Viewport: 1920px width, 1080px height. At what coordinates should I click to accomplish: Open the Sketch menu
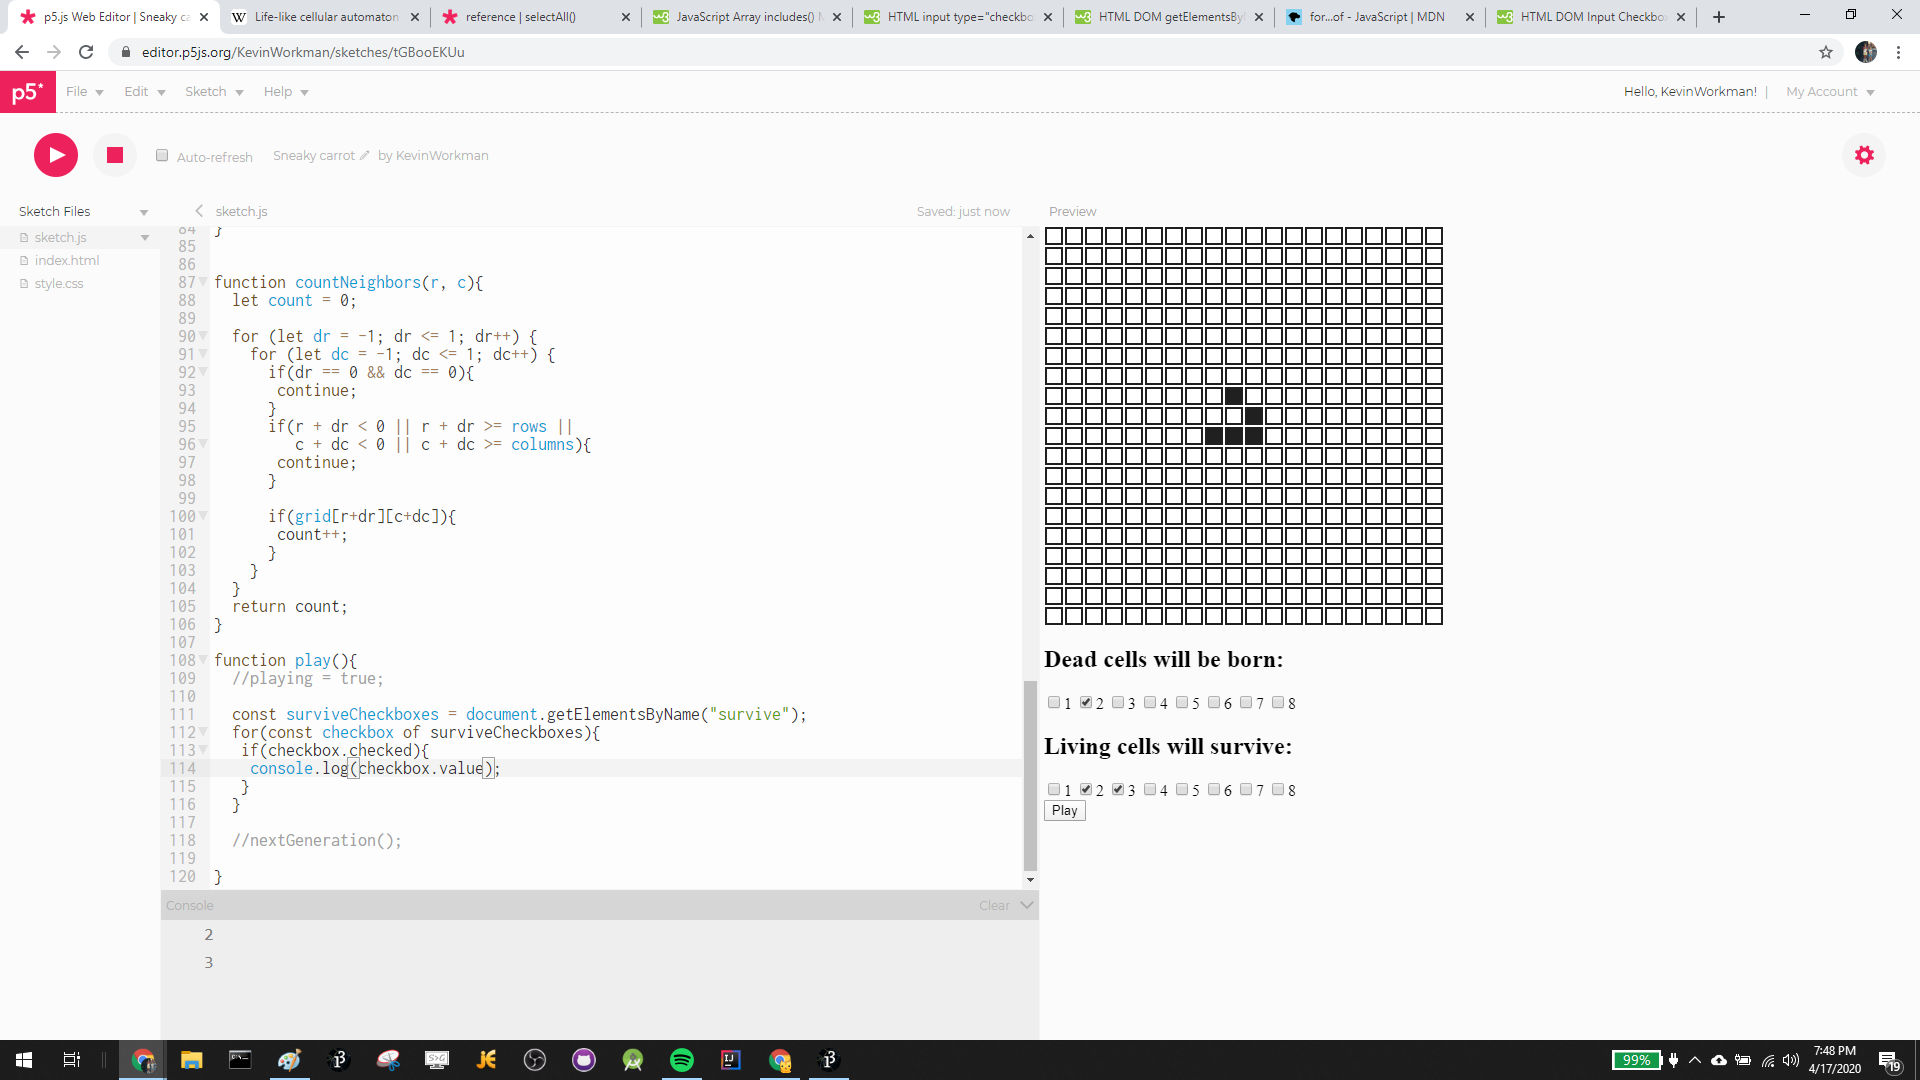pyautogui.click(x=214, y=92)
